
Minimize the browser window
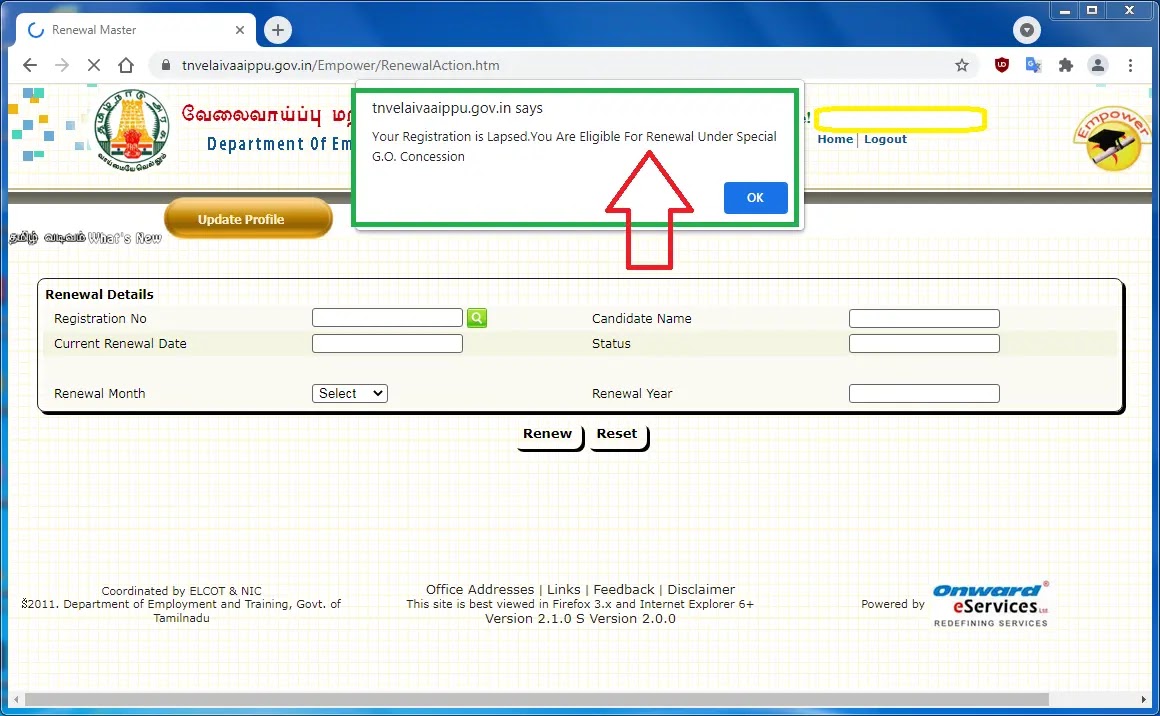click(x=1065, y=10)
